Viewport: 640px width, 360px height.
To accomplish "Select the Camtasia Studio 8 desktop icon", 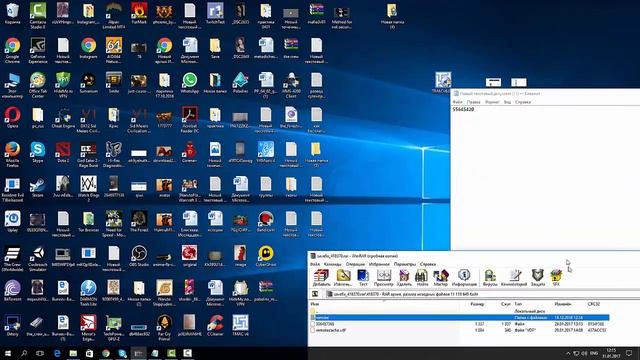I will 38,16.
